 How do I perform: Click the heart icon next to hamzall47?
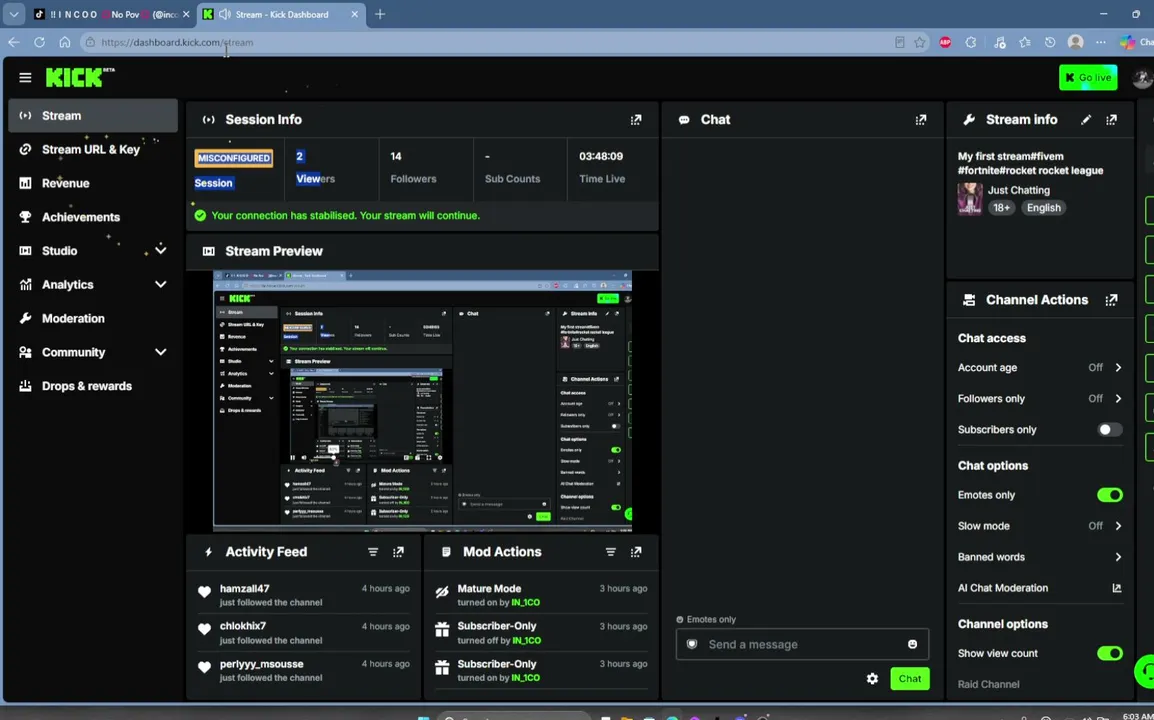coord(205,592)
